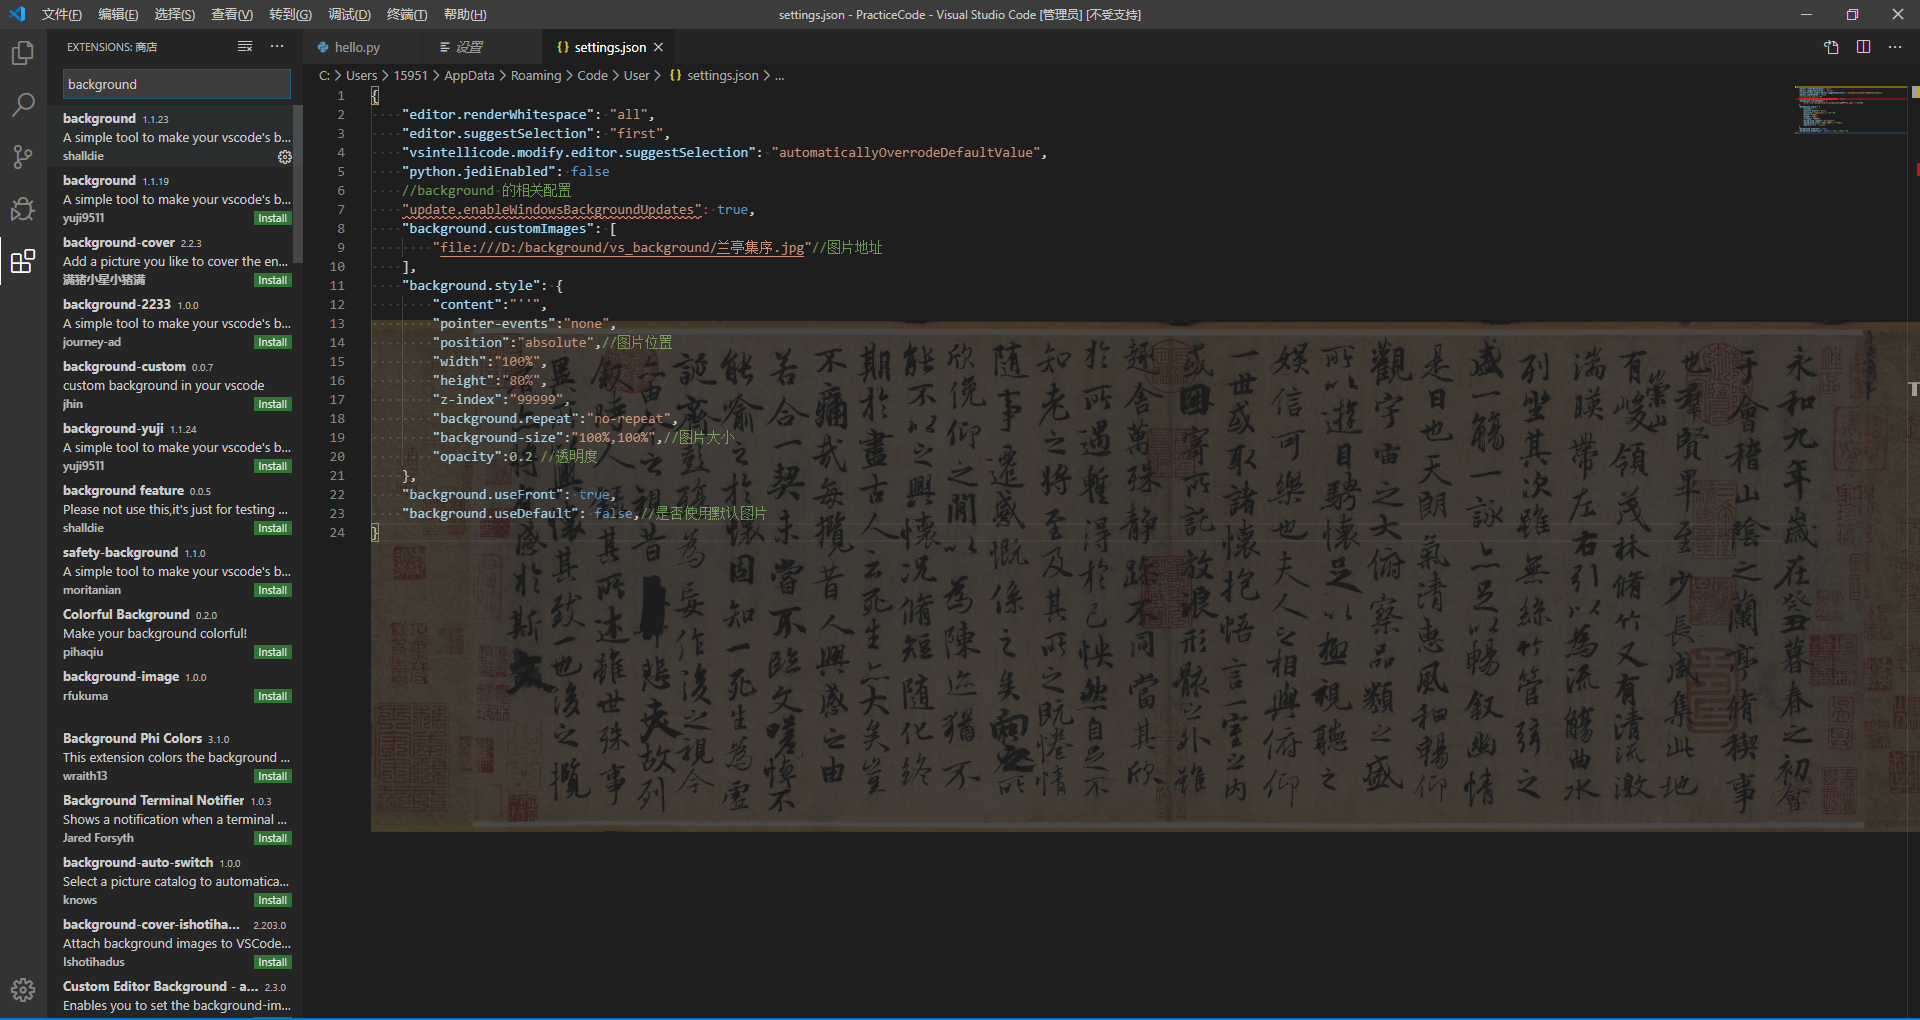
Task: Click inside the Extensions search box
Action: 176,84
